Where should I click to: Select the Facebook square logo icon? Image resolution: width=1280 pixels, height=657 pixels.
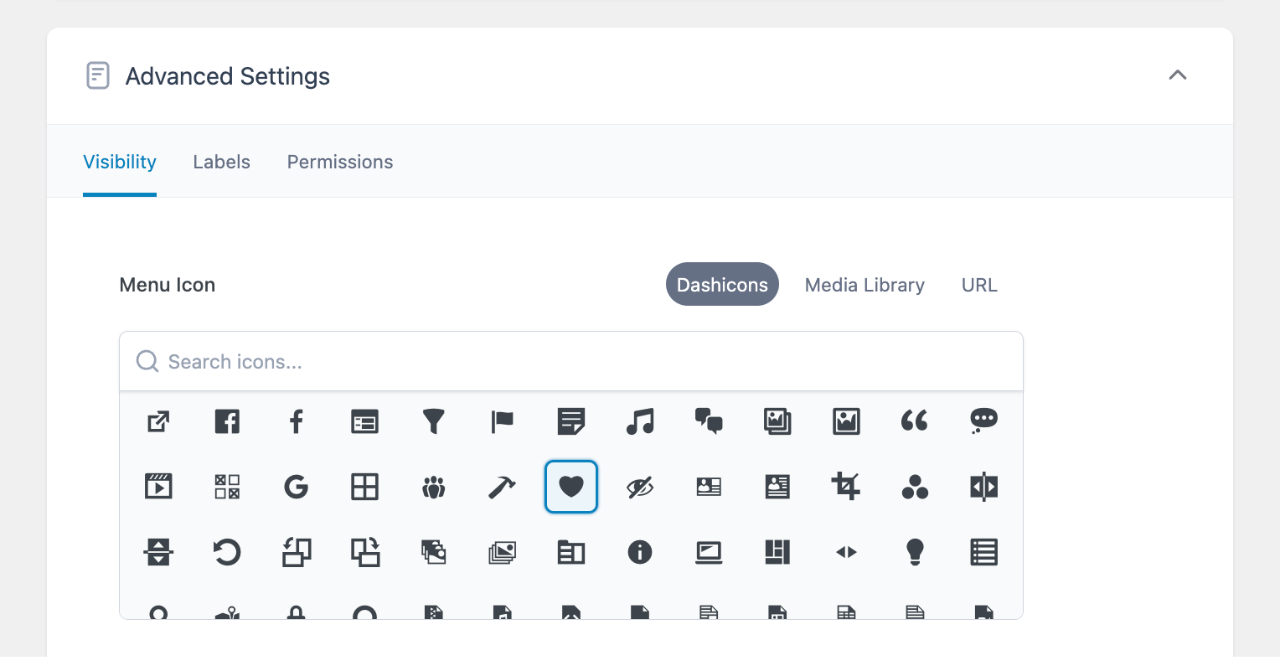(x=227, y=422)
